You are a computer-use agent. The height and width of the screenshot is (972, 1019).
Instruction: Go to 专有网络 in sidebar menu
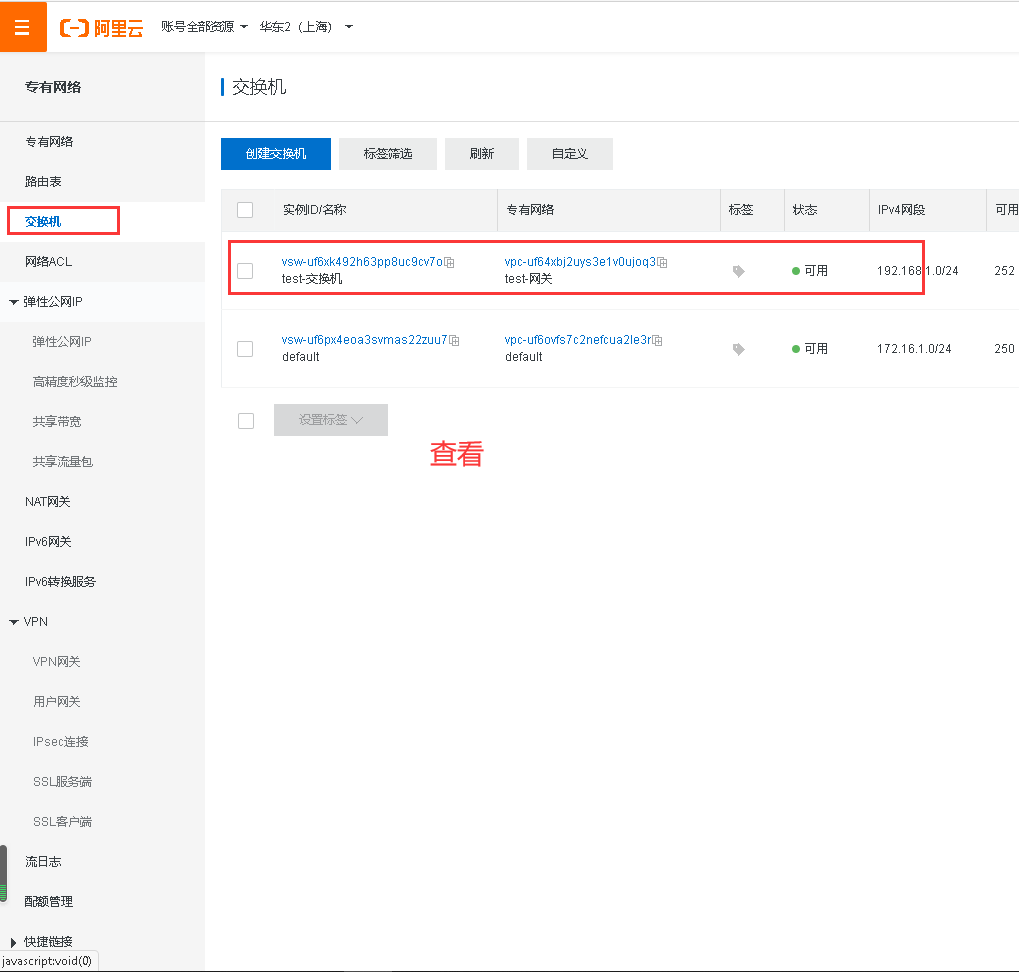pyautogui.click(x=49, y=142)
